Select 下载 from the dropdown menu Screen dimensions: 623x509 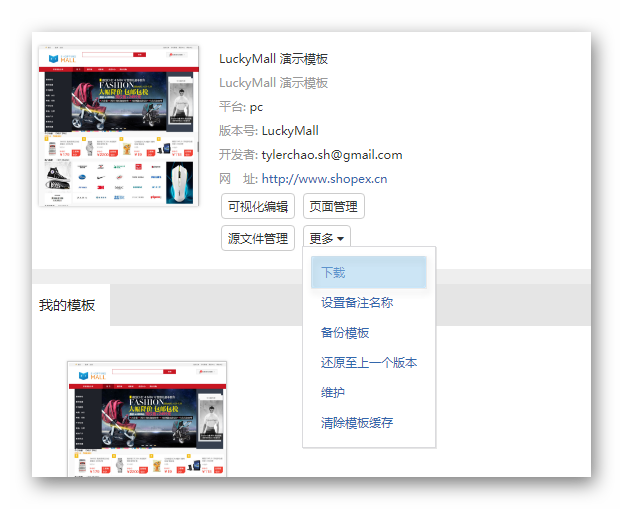click(x=369, y=272)
